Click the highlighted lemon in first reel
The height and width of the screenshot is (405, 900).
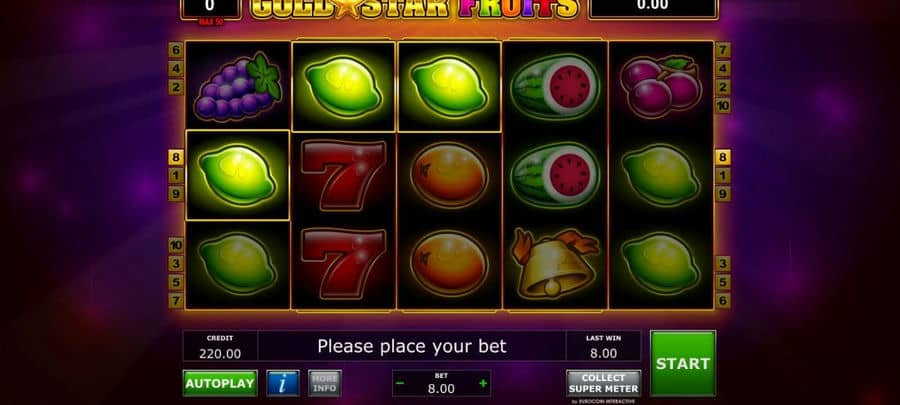tap(237, 175)
